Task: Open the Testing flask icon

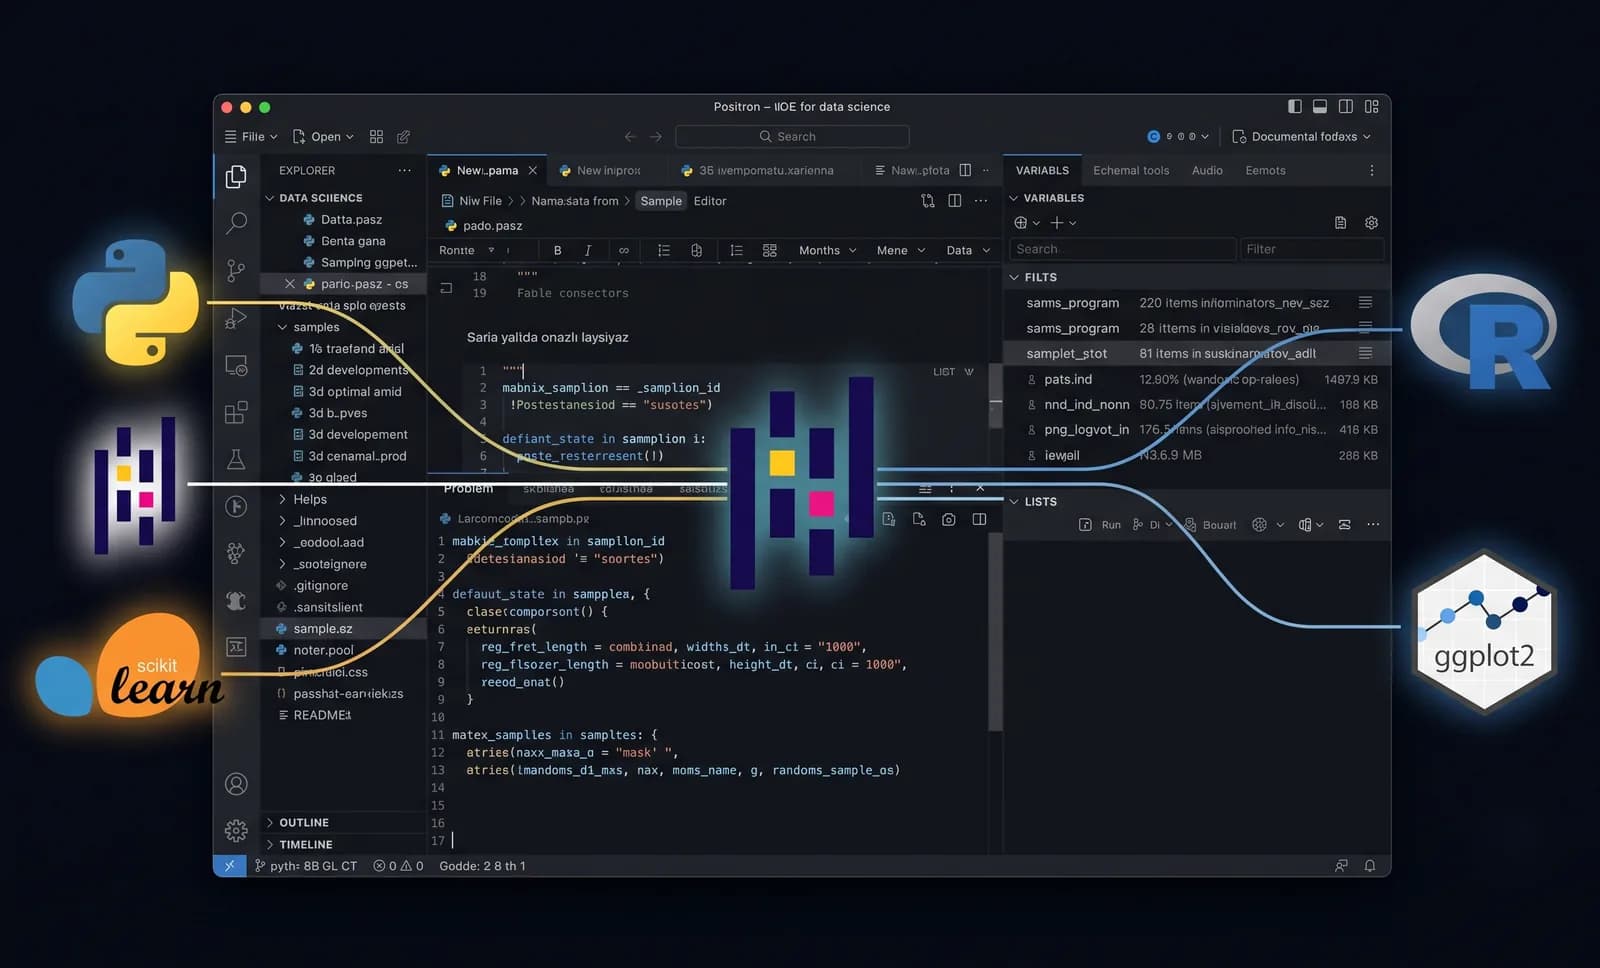Action: [x=236, y=459]
